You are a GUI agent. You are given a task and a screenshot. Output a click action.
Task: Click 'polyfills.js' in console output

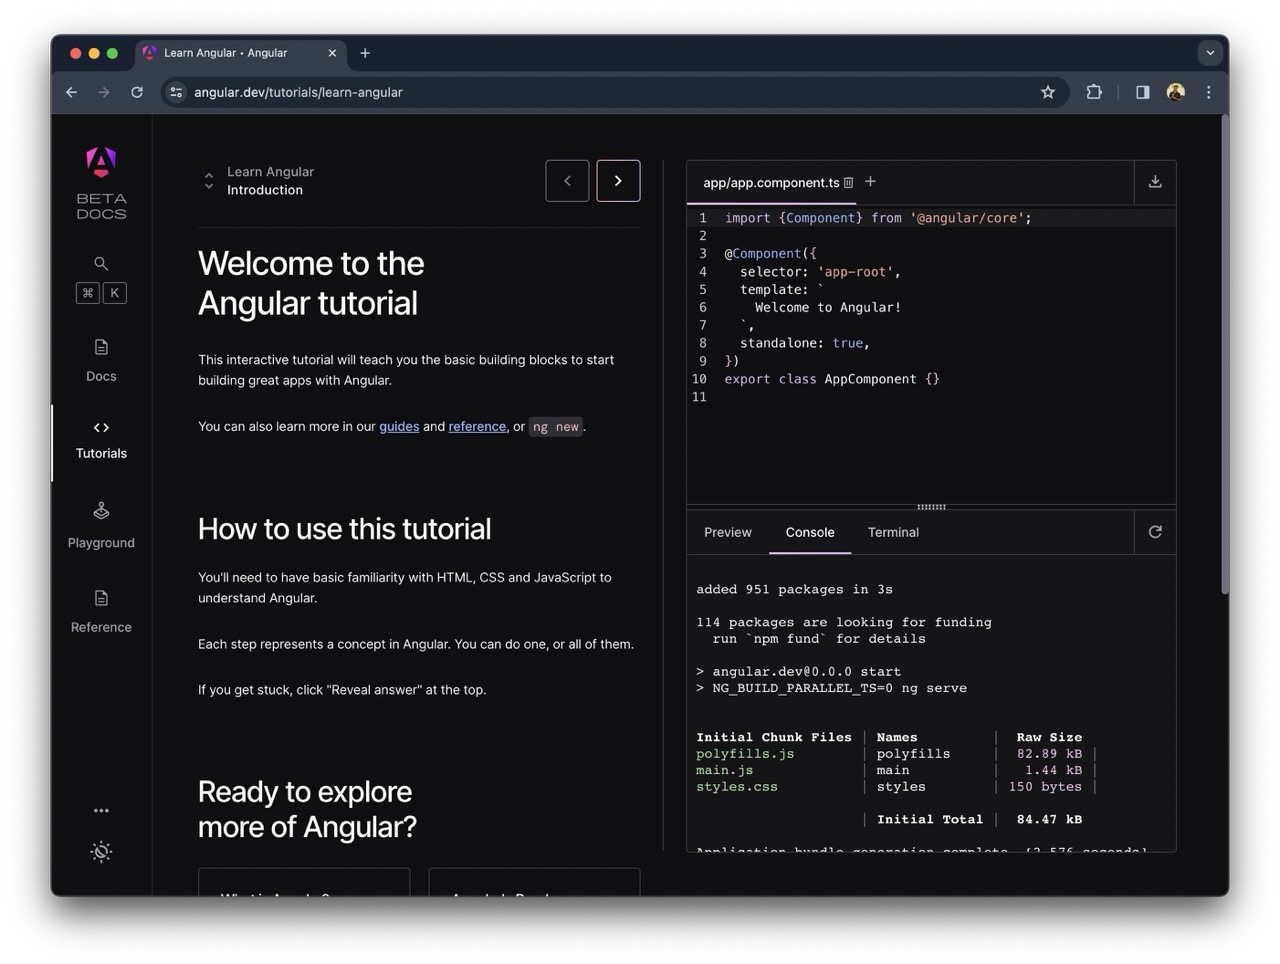click(x=745, y=754)
